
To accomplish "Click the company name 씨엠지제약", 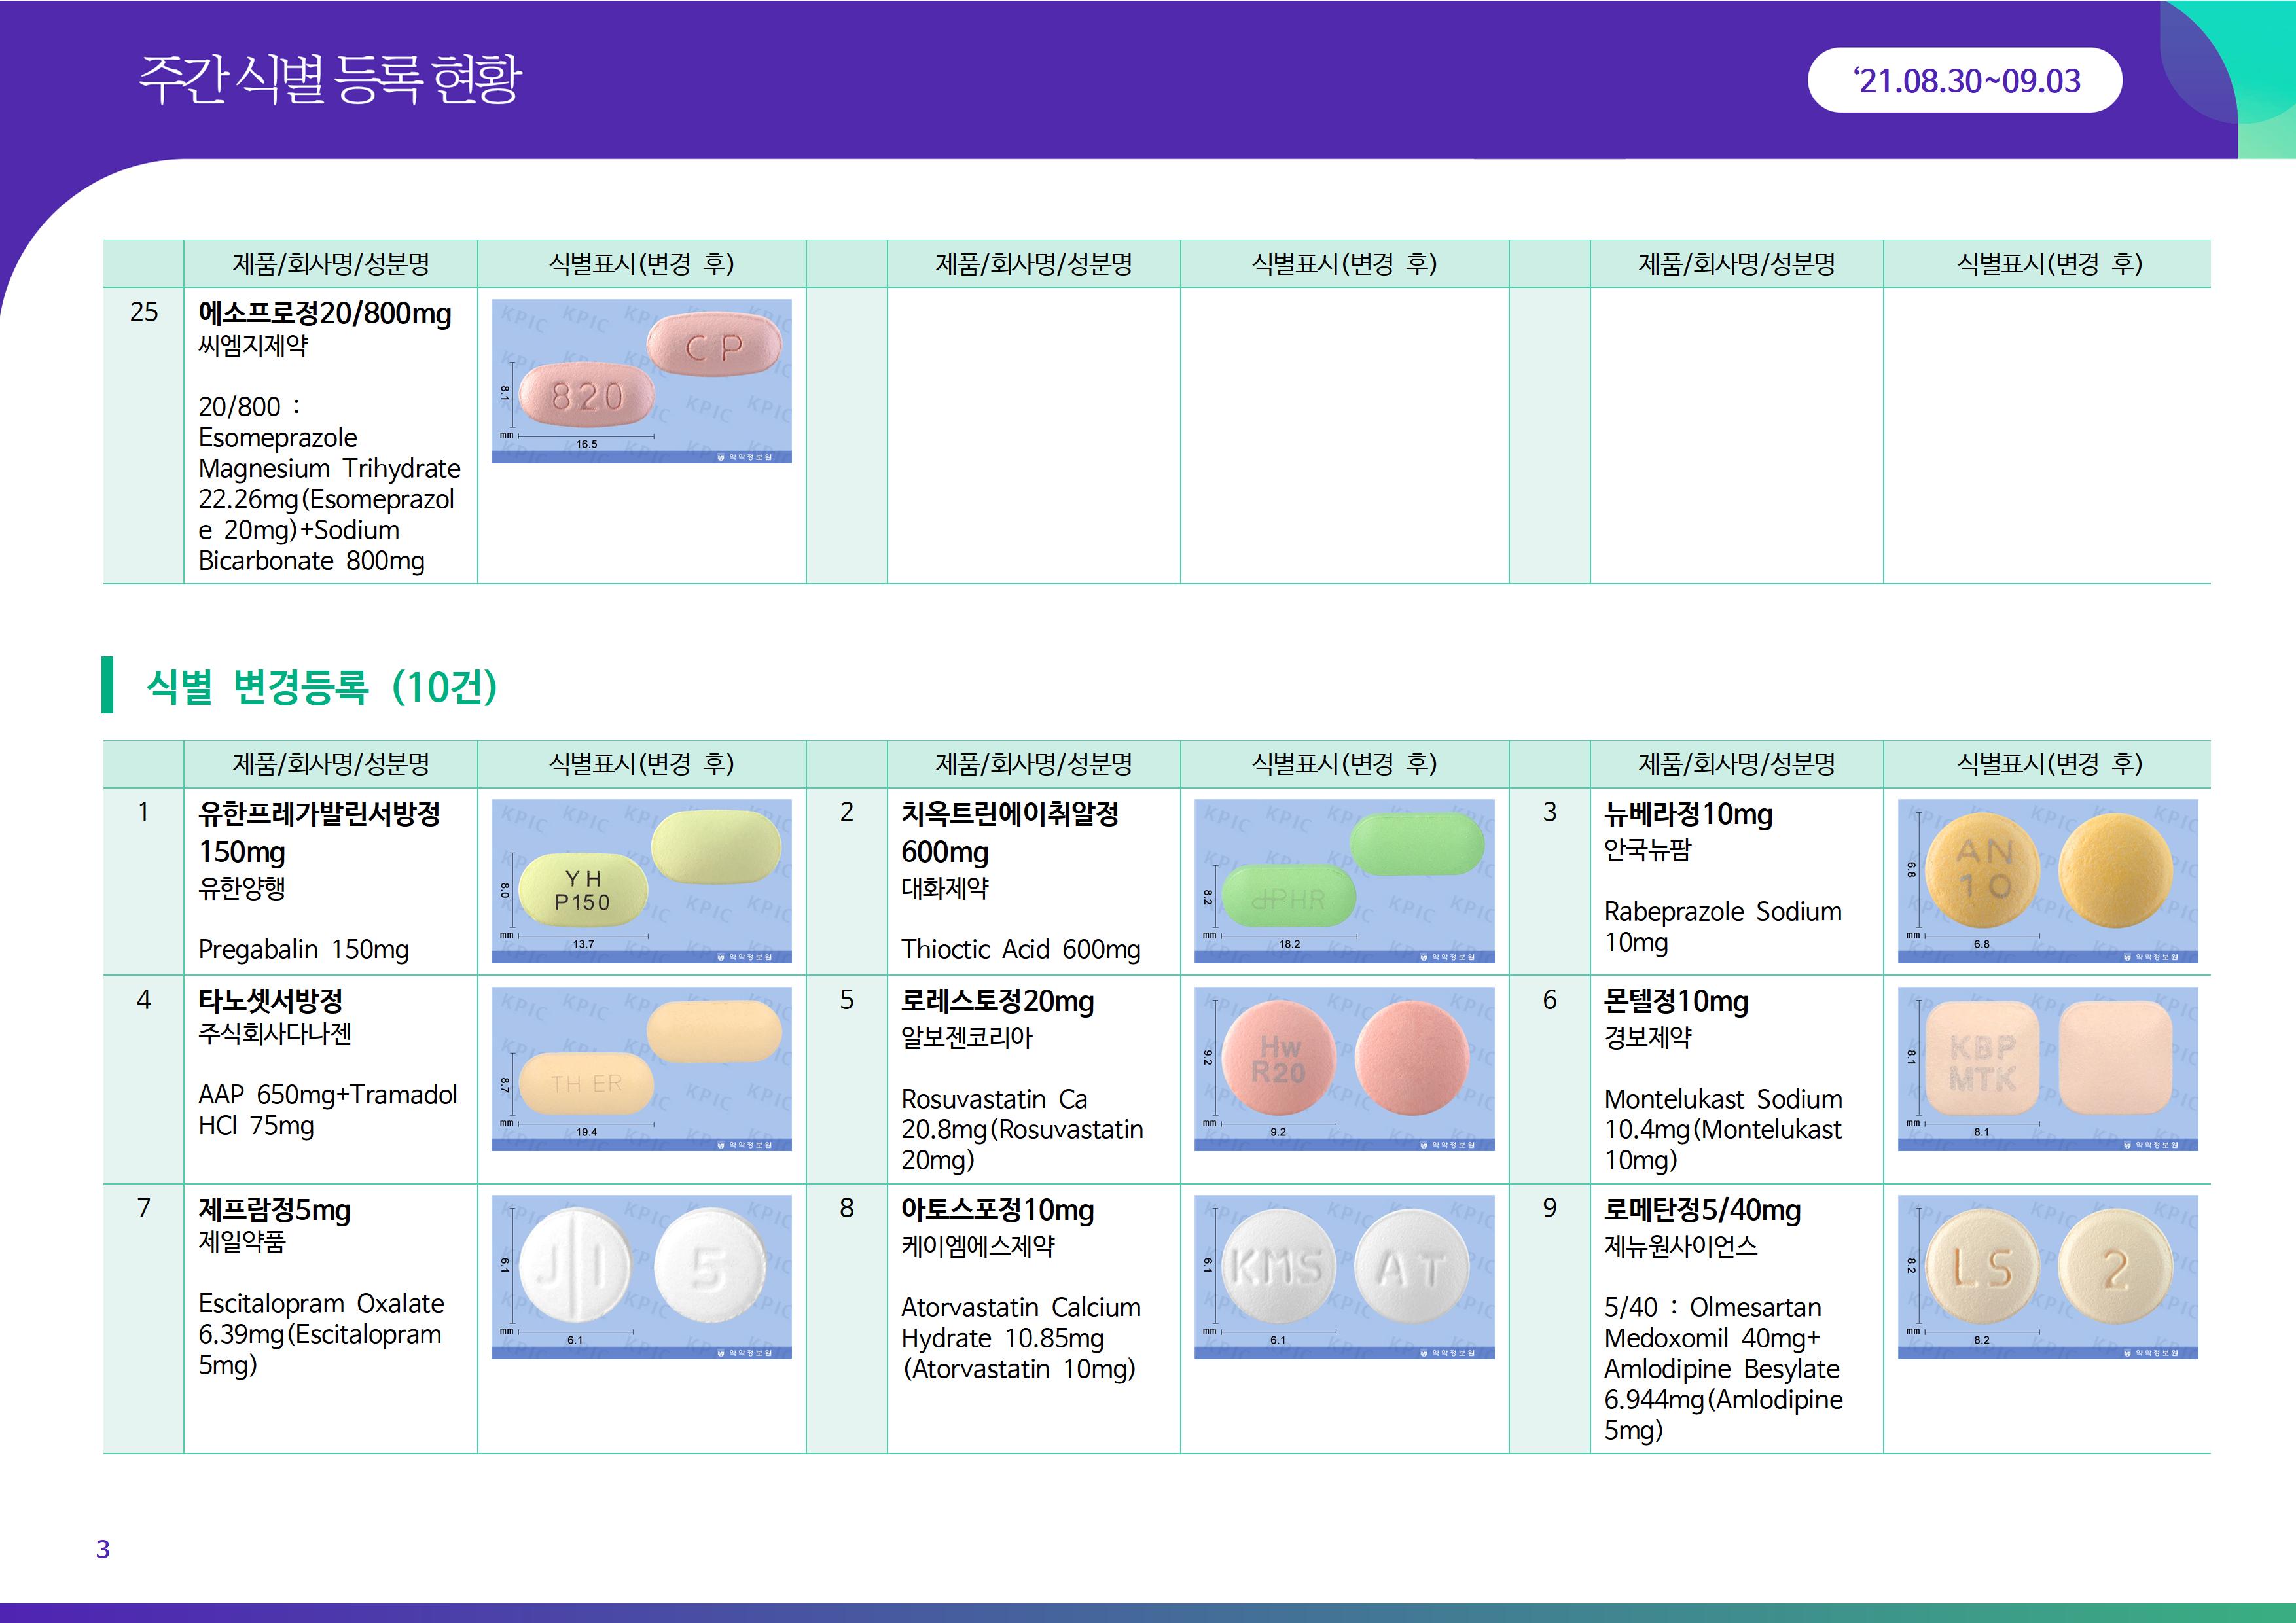I will pos(253,346).
